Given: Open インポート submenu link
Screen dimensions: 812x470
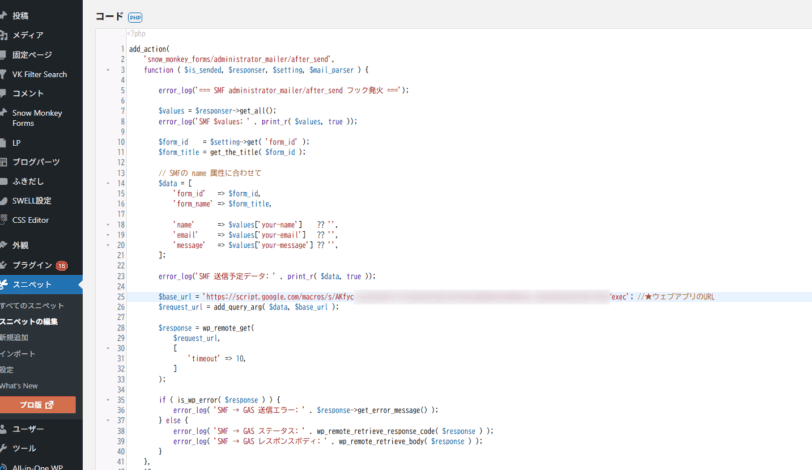Looking at the screenshot, I should tap(18, 354).
